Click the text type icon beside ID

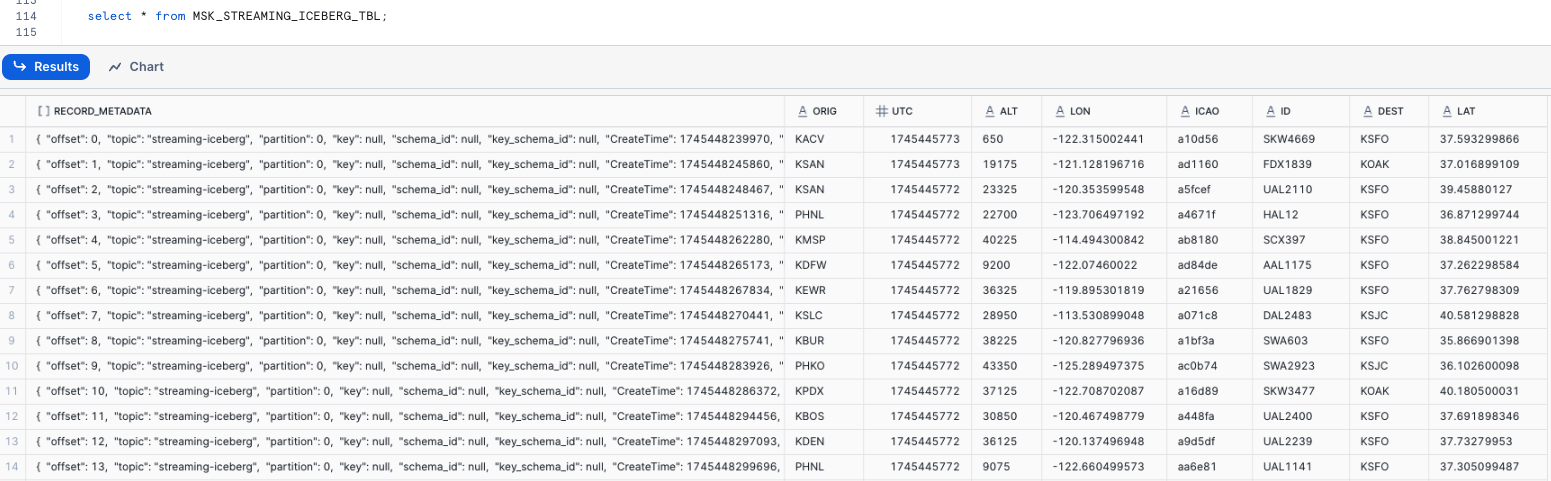1270,111
